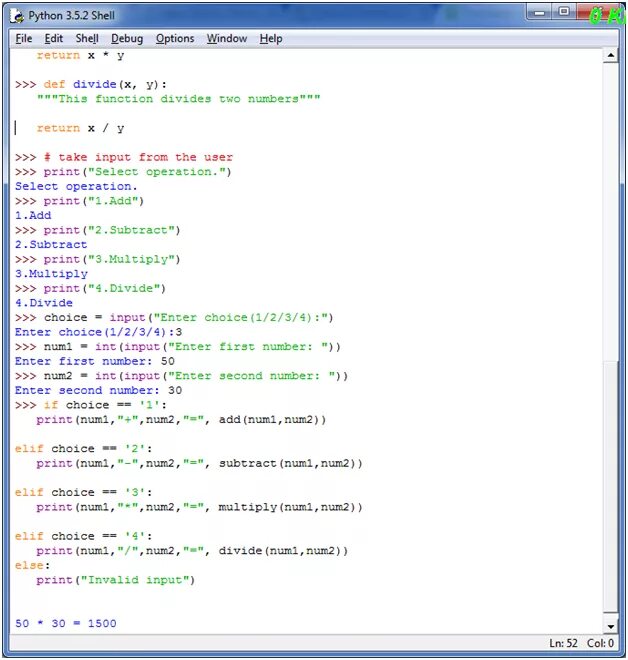Maximize the Python Shell window

(x=564, y=12)
